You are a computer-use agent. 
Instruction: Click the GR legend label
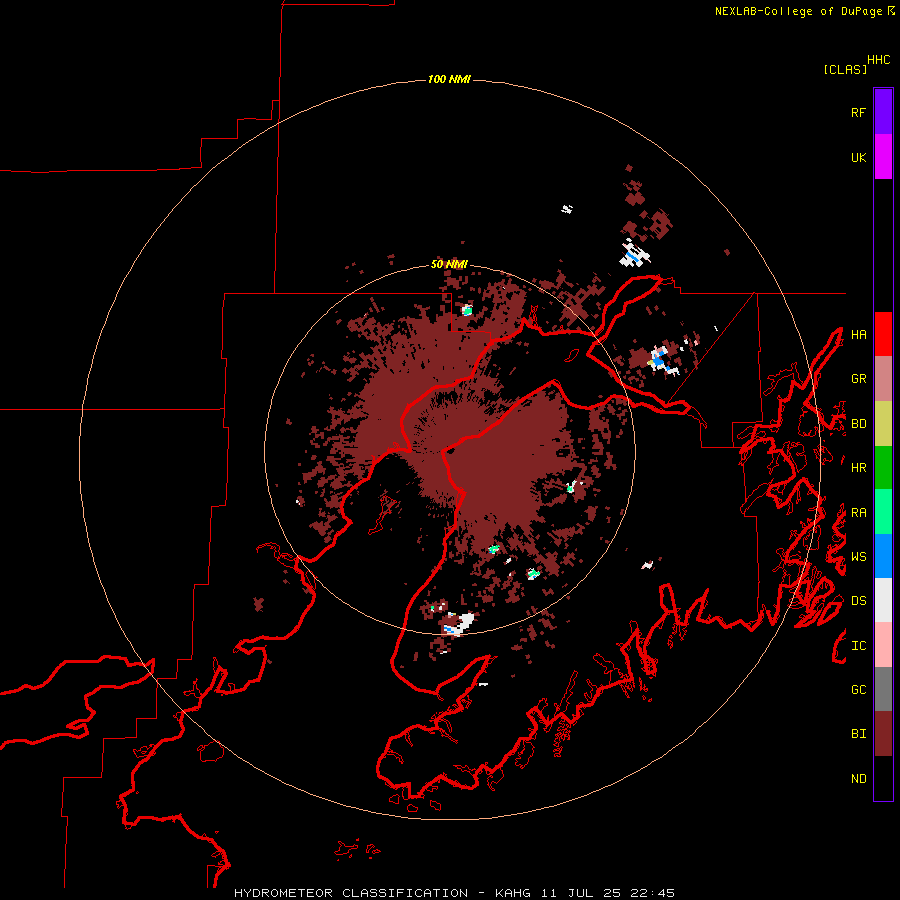pyautogui.click(x=858, y=379)
